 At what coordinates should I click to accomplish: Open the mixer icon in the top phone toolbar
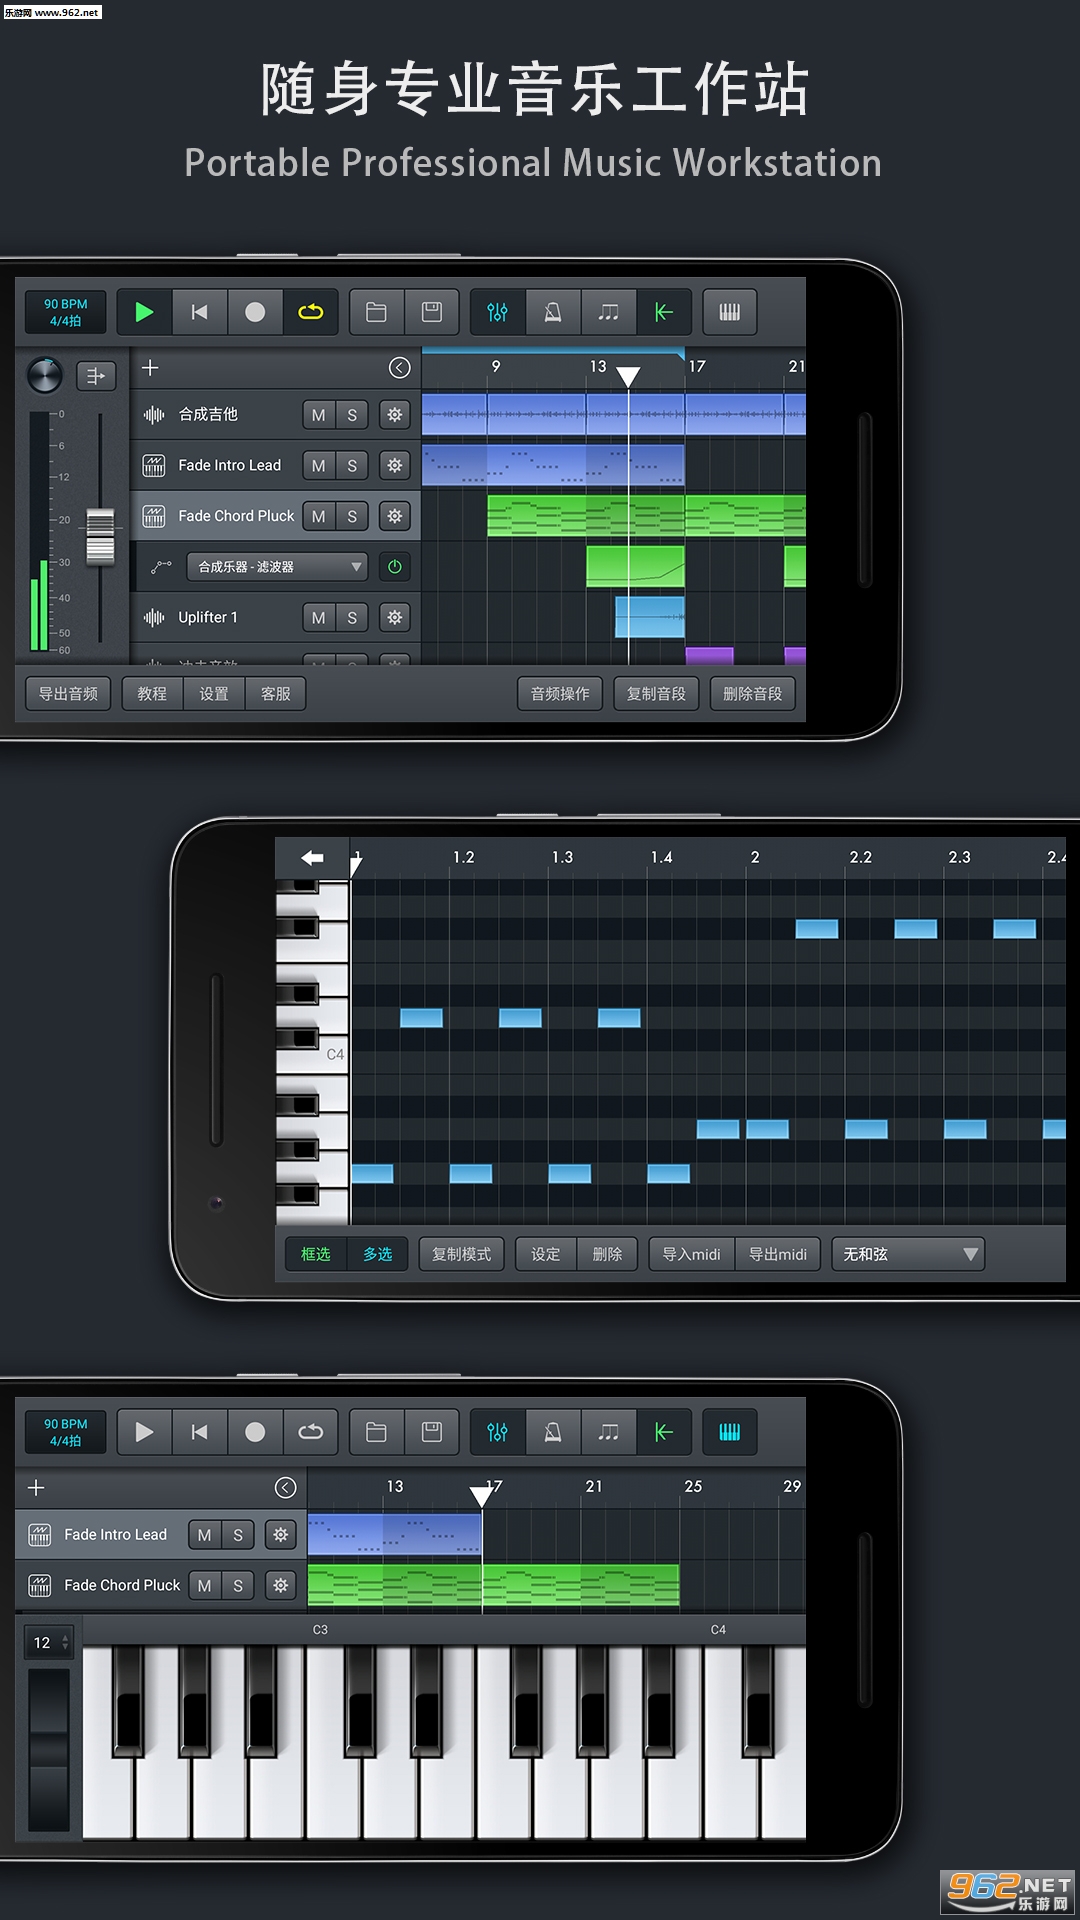tap(497, 312)
